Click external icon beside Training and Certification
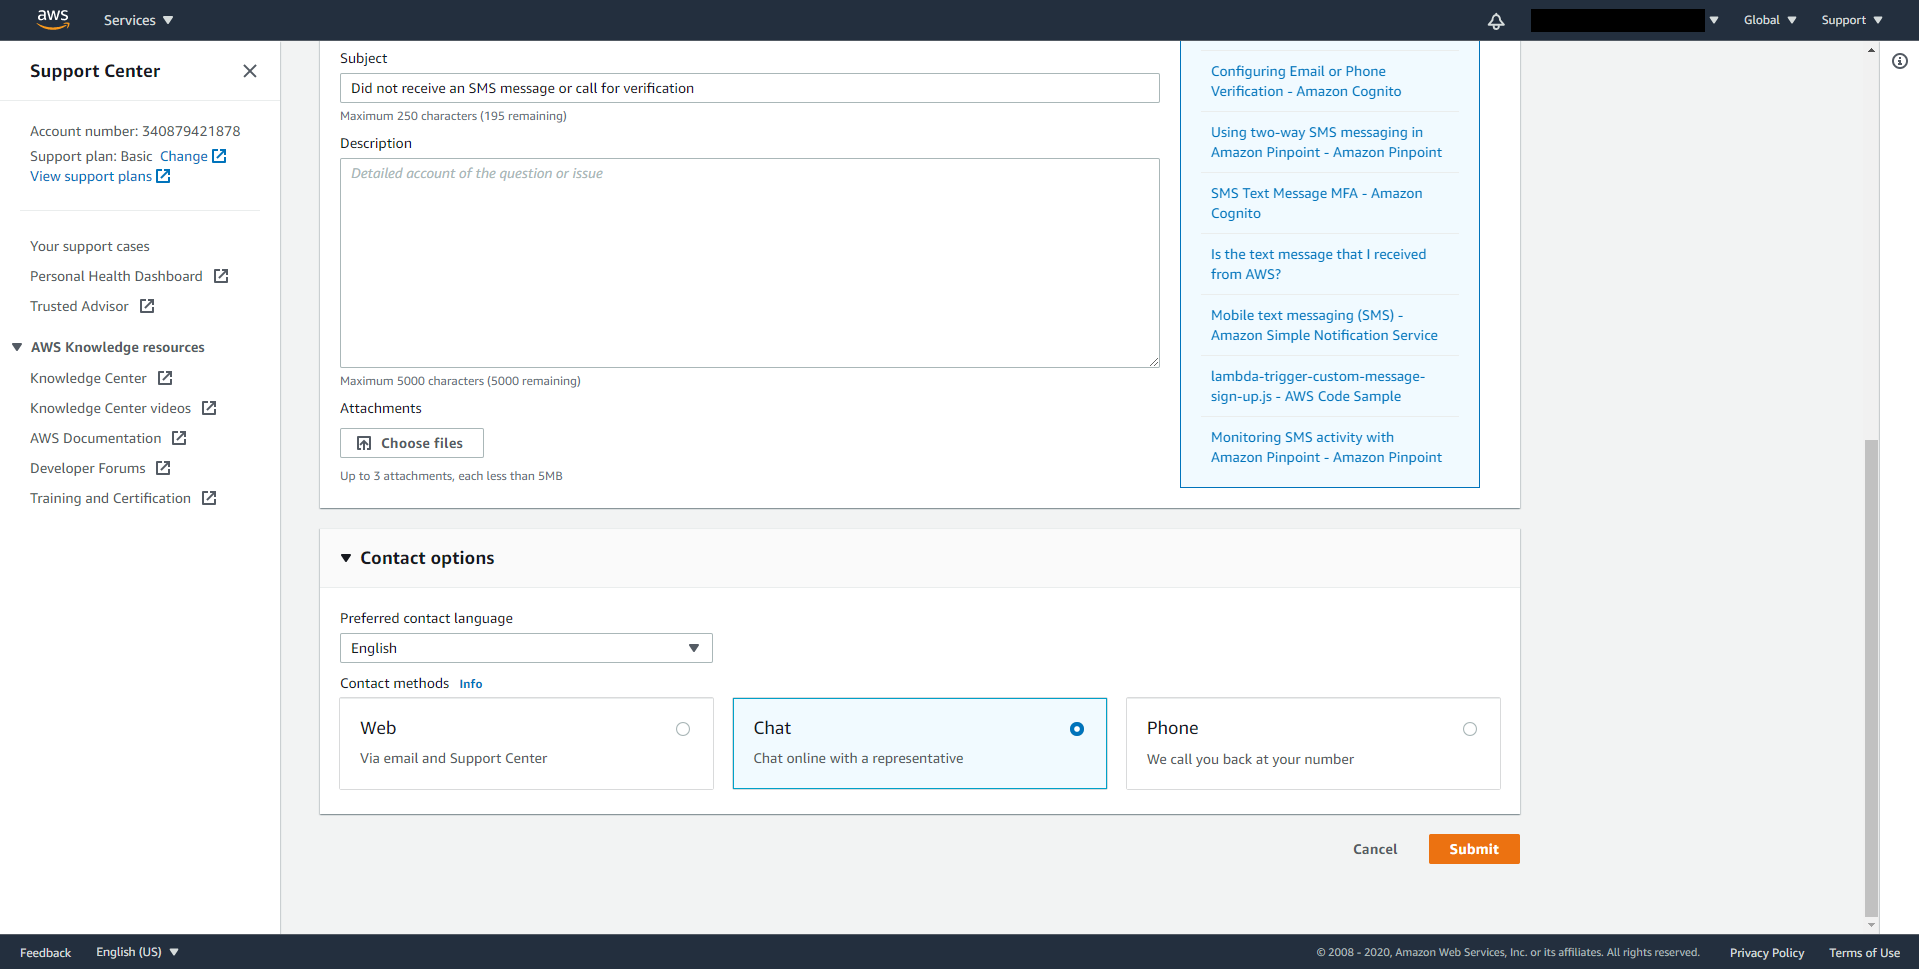Viewport: 1919px width, 969px height. click(210, 498)
